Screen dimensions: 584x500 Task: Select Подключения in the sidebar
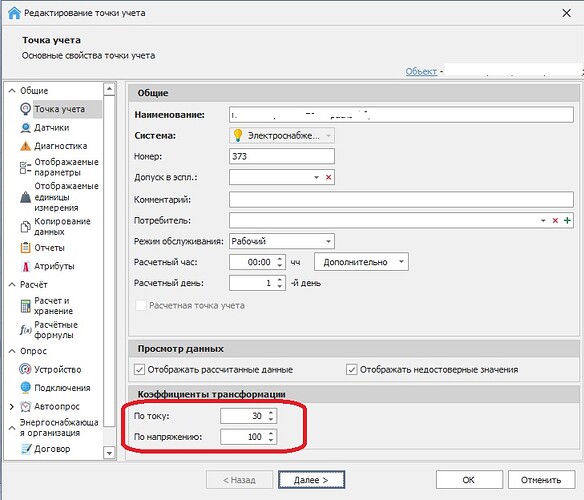point(62,388)
